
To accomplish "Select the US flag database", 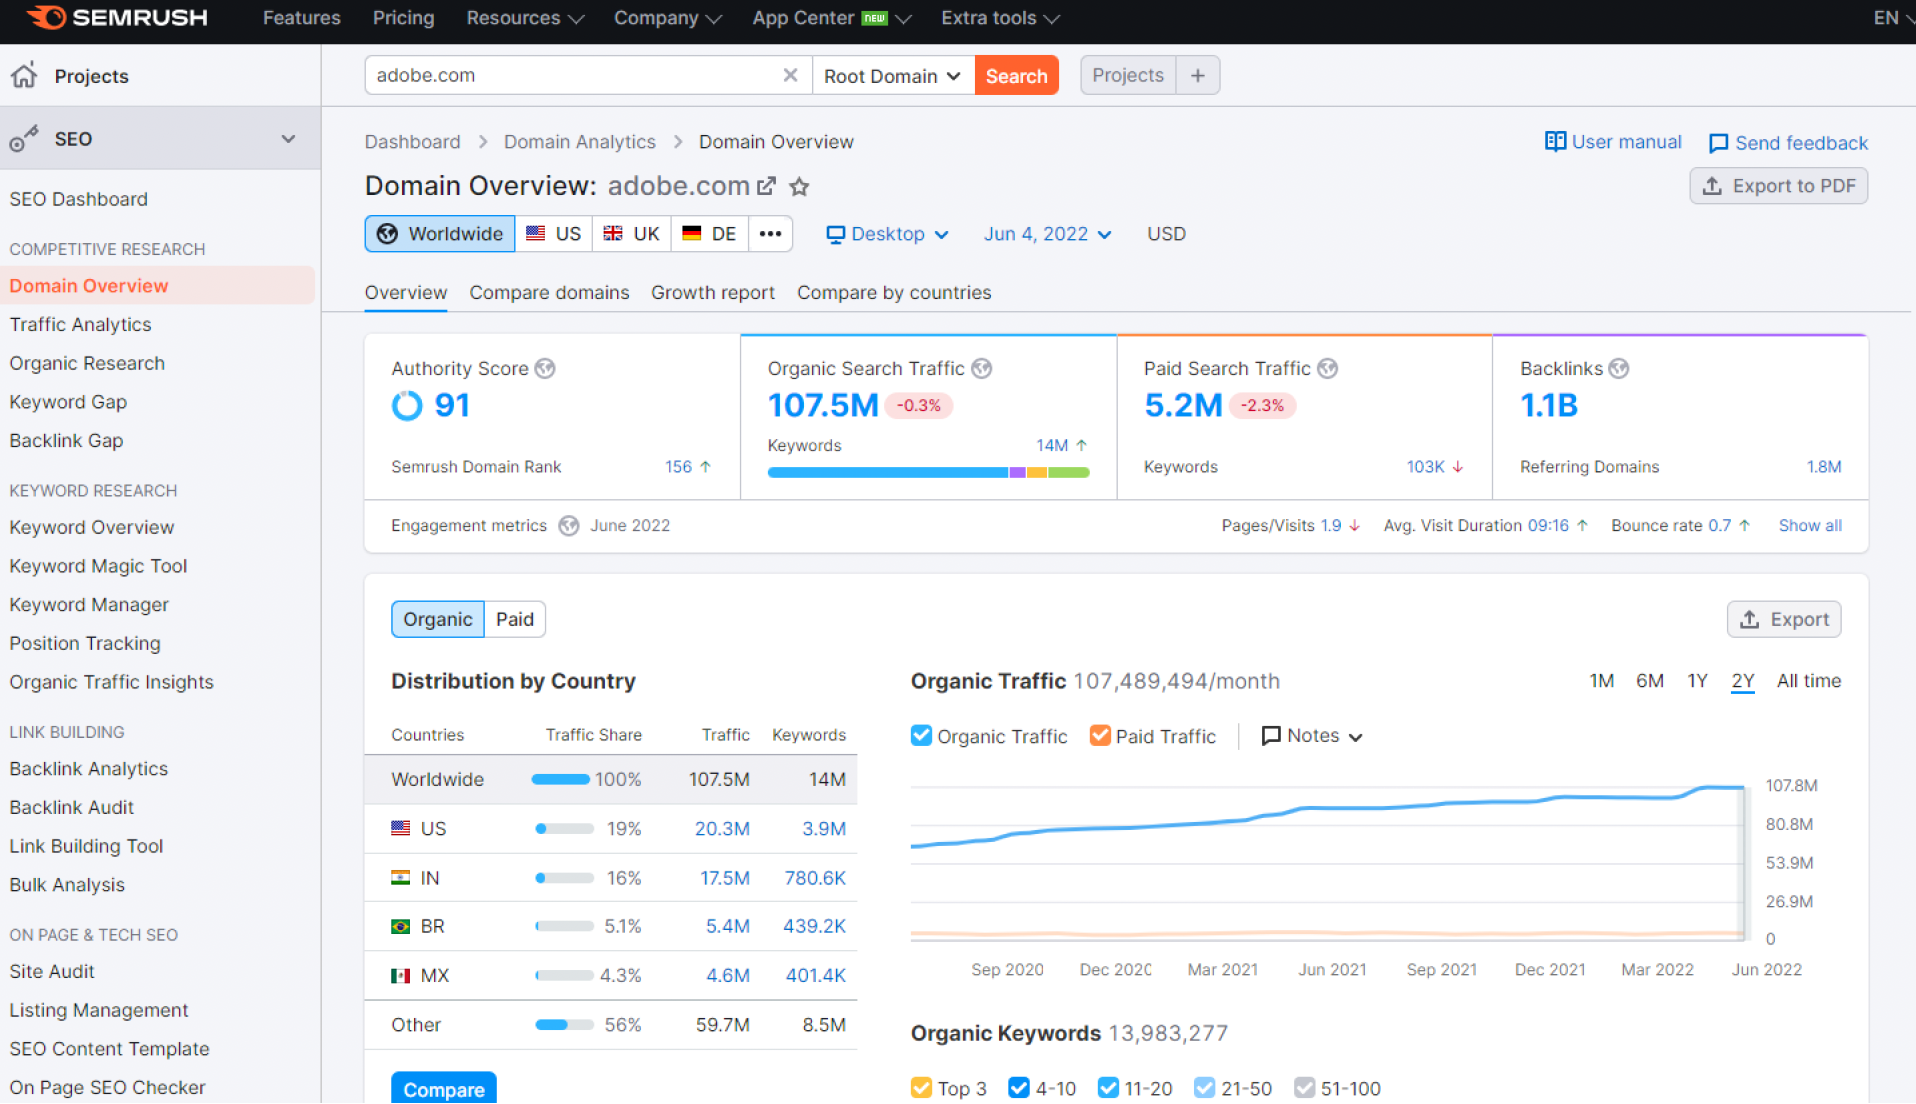I will click(554, 233).
